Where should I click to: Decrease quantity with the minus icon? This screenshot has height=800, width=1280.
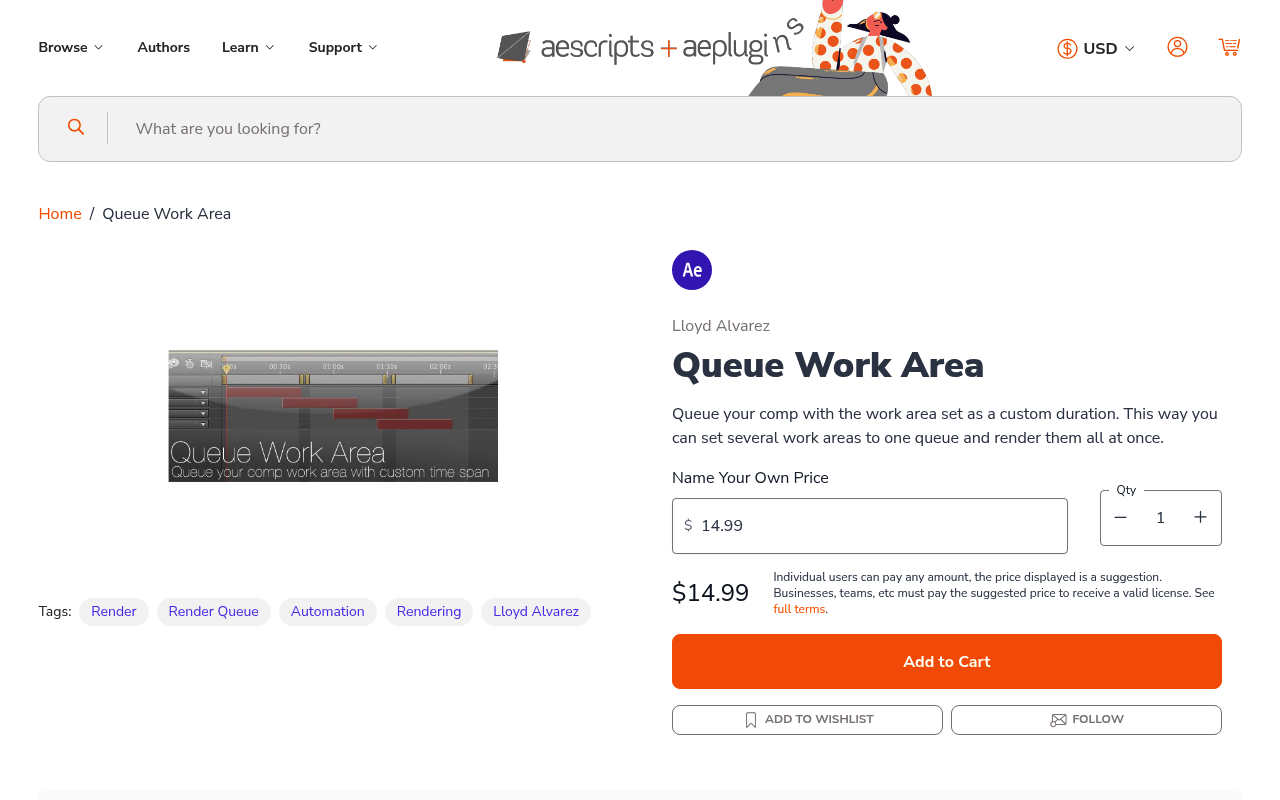pyautogui.click(x=1120, y=517)
